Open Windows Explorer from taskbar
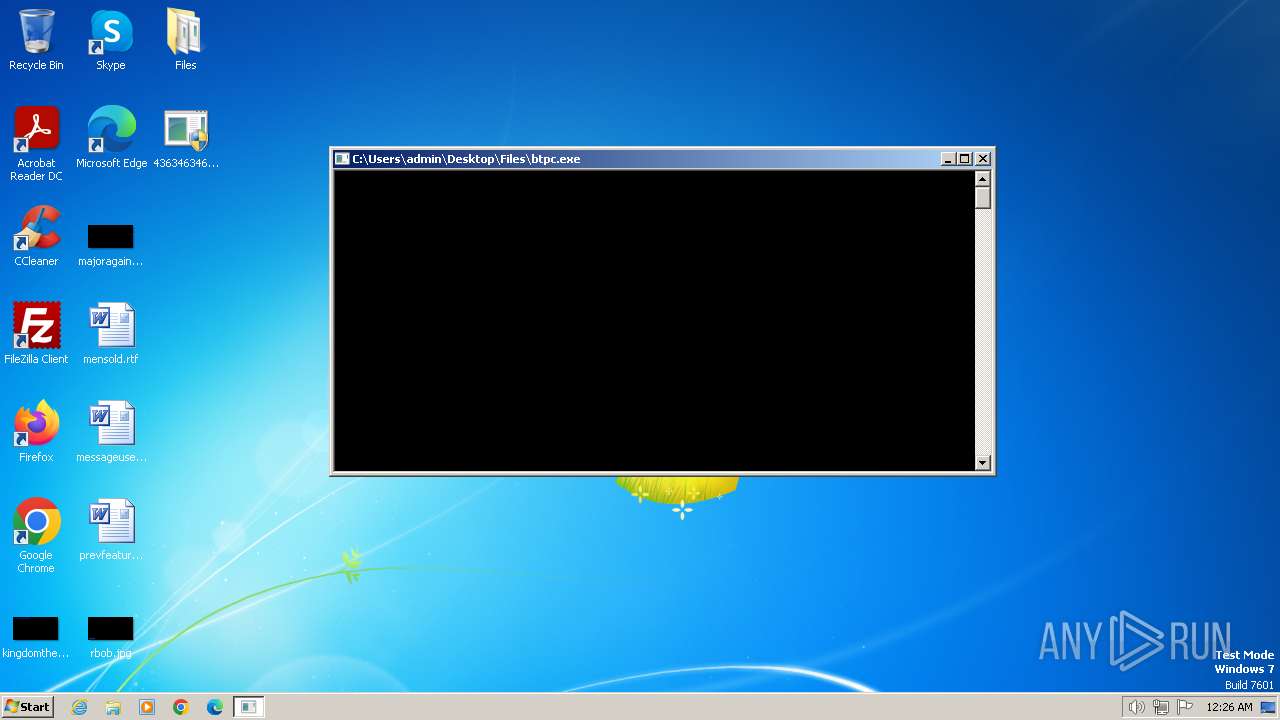This screenshot has width=1280, height=720. [113, 707]
